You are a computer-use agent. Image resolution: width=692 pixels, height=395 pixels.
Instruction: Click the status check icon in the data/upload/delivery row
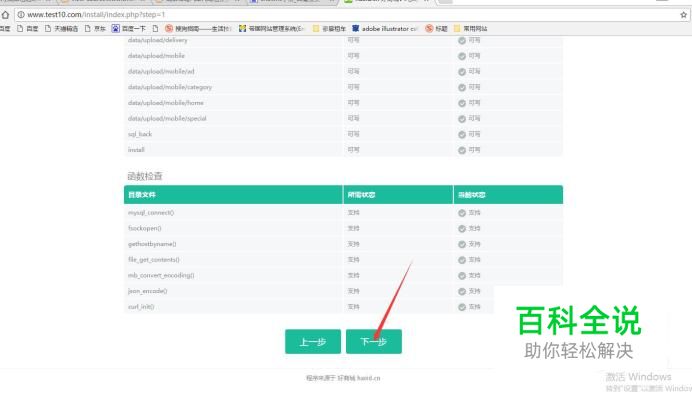(x=462, y=41)
